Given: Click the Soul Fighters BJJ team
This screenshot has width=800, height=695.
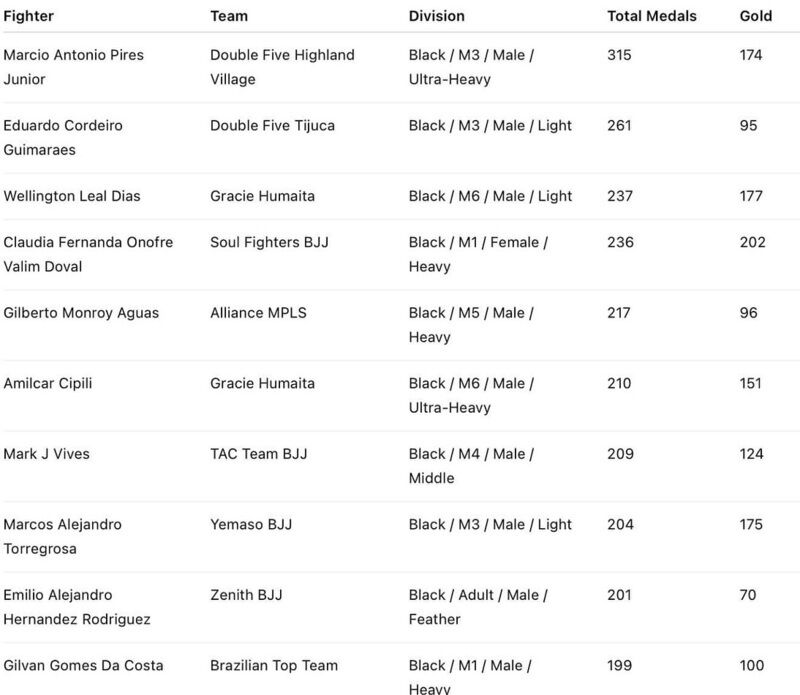Looking at the screenshot, I should pyautogui.click(x=262, y=242).
